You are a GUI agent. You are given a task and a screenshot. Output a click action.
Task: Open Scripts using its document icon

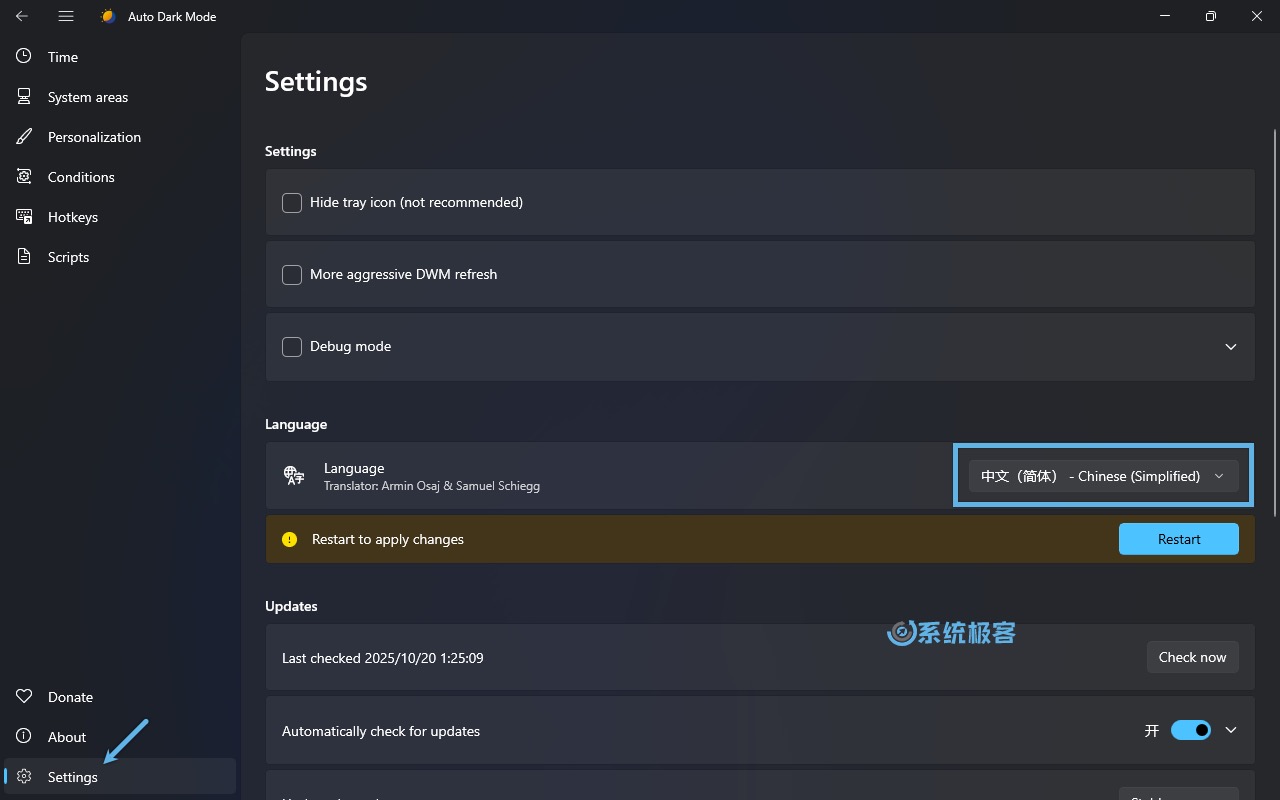coord(24,257)
